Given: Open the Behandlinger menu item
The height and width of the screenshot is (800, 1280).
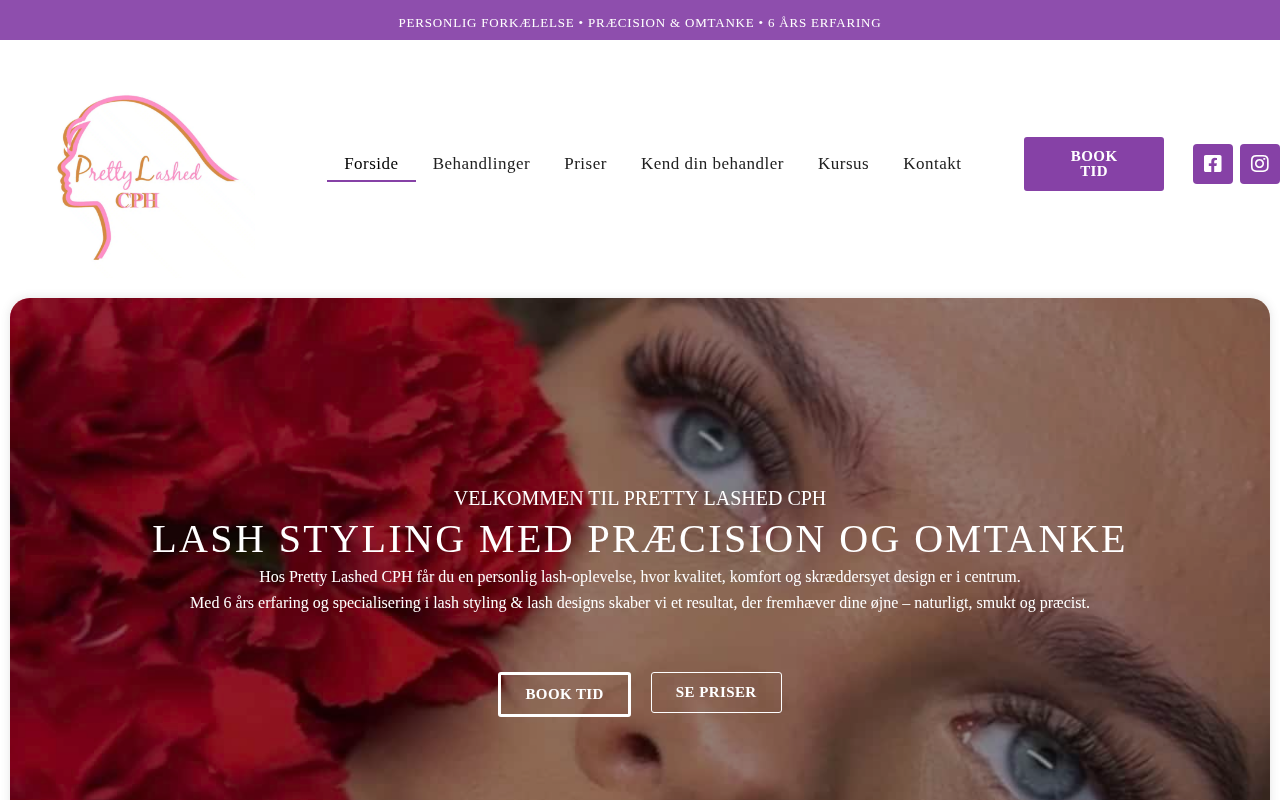Looking at the screenshot, I should pos(481,164).
